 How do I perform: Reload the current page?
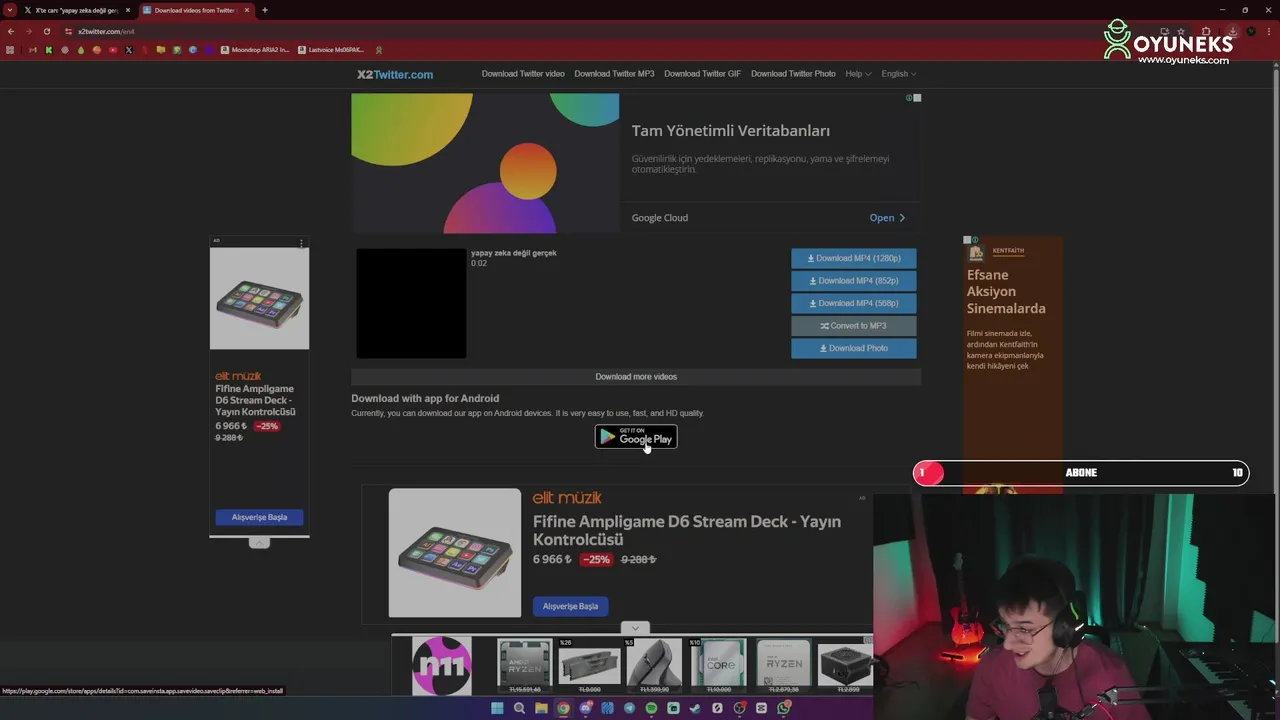click(x=47, y=31)
